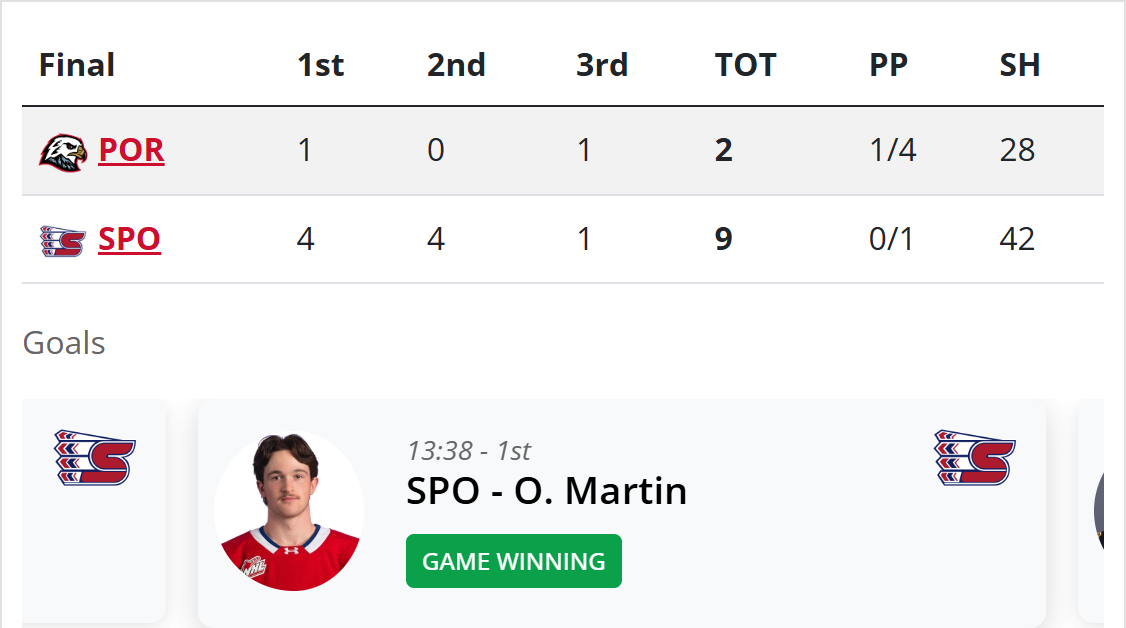This screenshot has height=628, width=1126.
Task: Click the Portland Winterhawks hawk logo
Action: pos(63,151)
